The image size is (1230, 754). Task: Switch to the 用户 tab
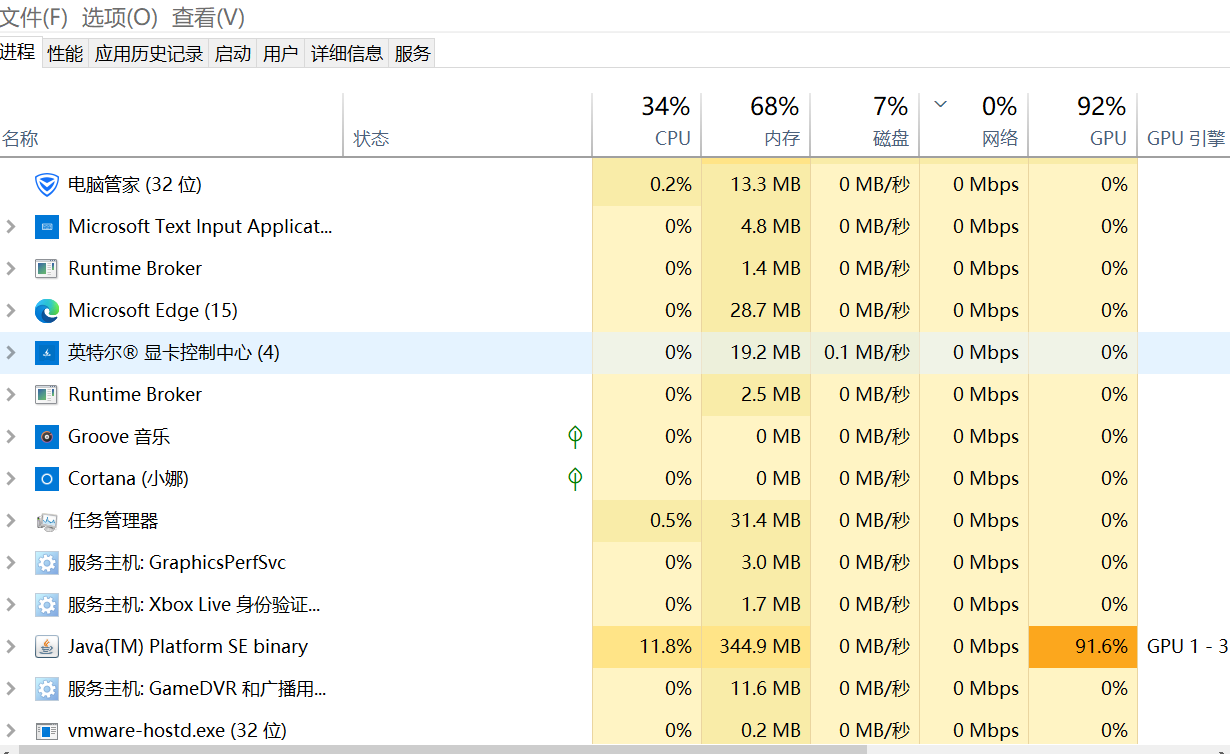tap(281, 54)
